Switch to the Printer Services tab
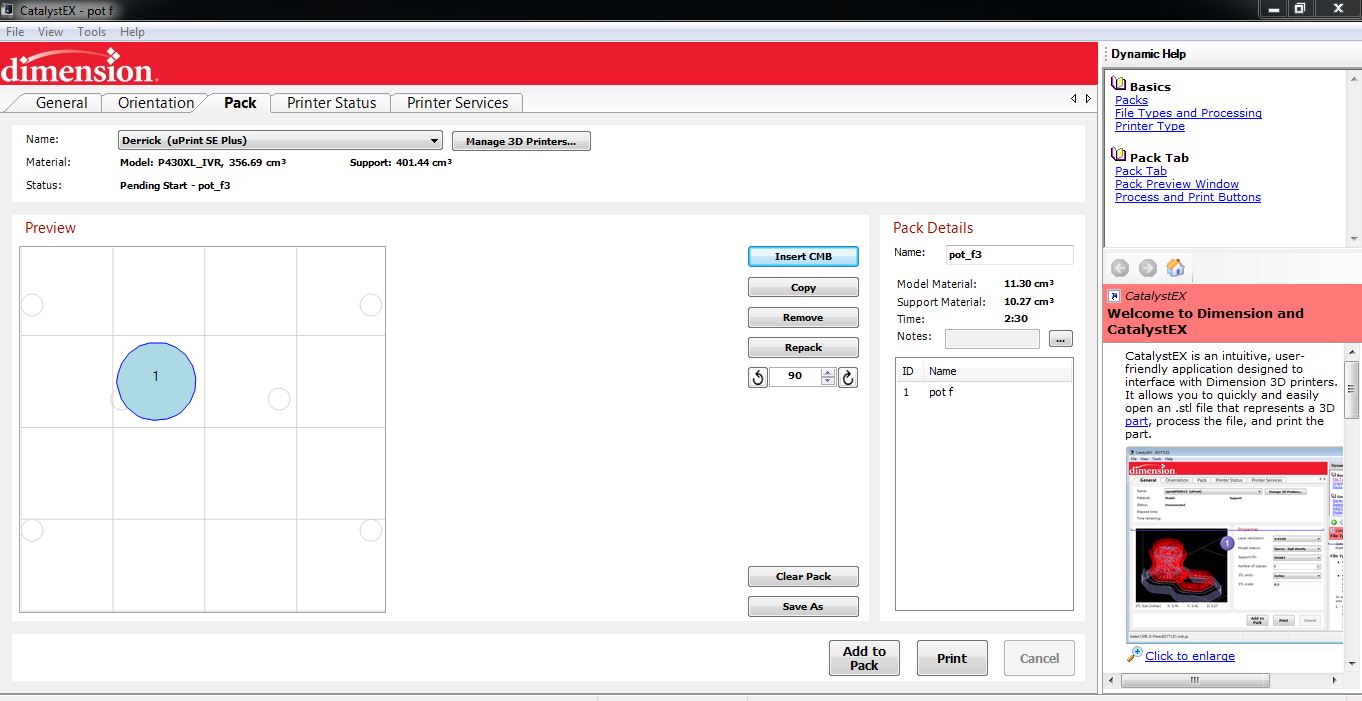 pos(457,103)
